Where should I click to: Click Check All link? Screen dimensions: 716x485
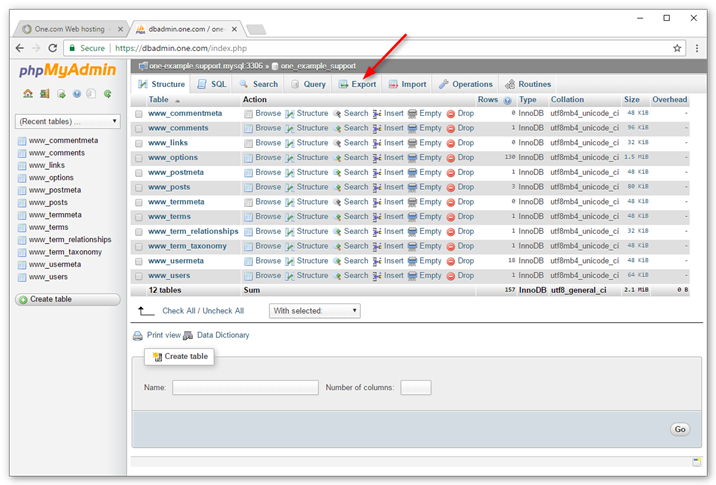(179, 311)
